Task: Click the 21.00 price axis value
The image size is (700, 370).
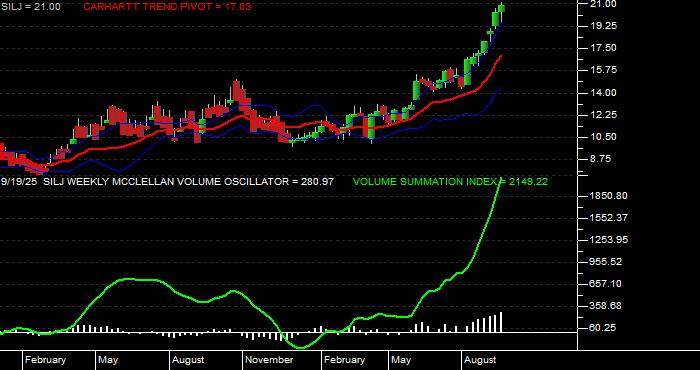Action: tap(604, 4)
